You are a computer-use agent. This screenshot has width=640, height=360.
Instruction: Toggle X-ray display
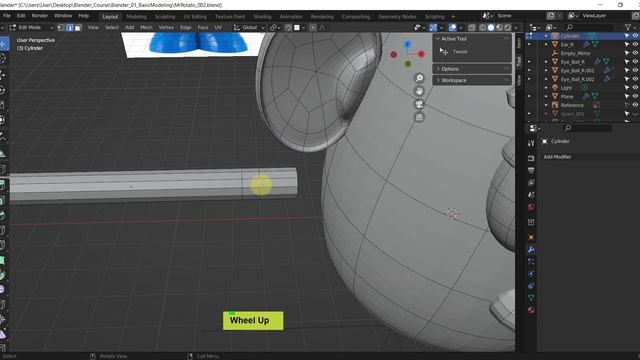471,27
